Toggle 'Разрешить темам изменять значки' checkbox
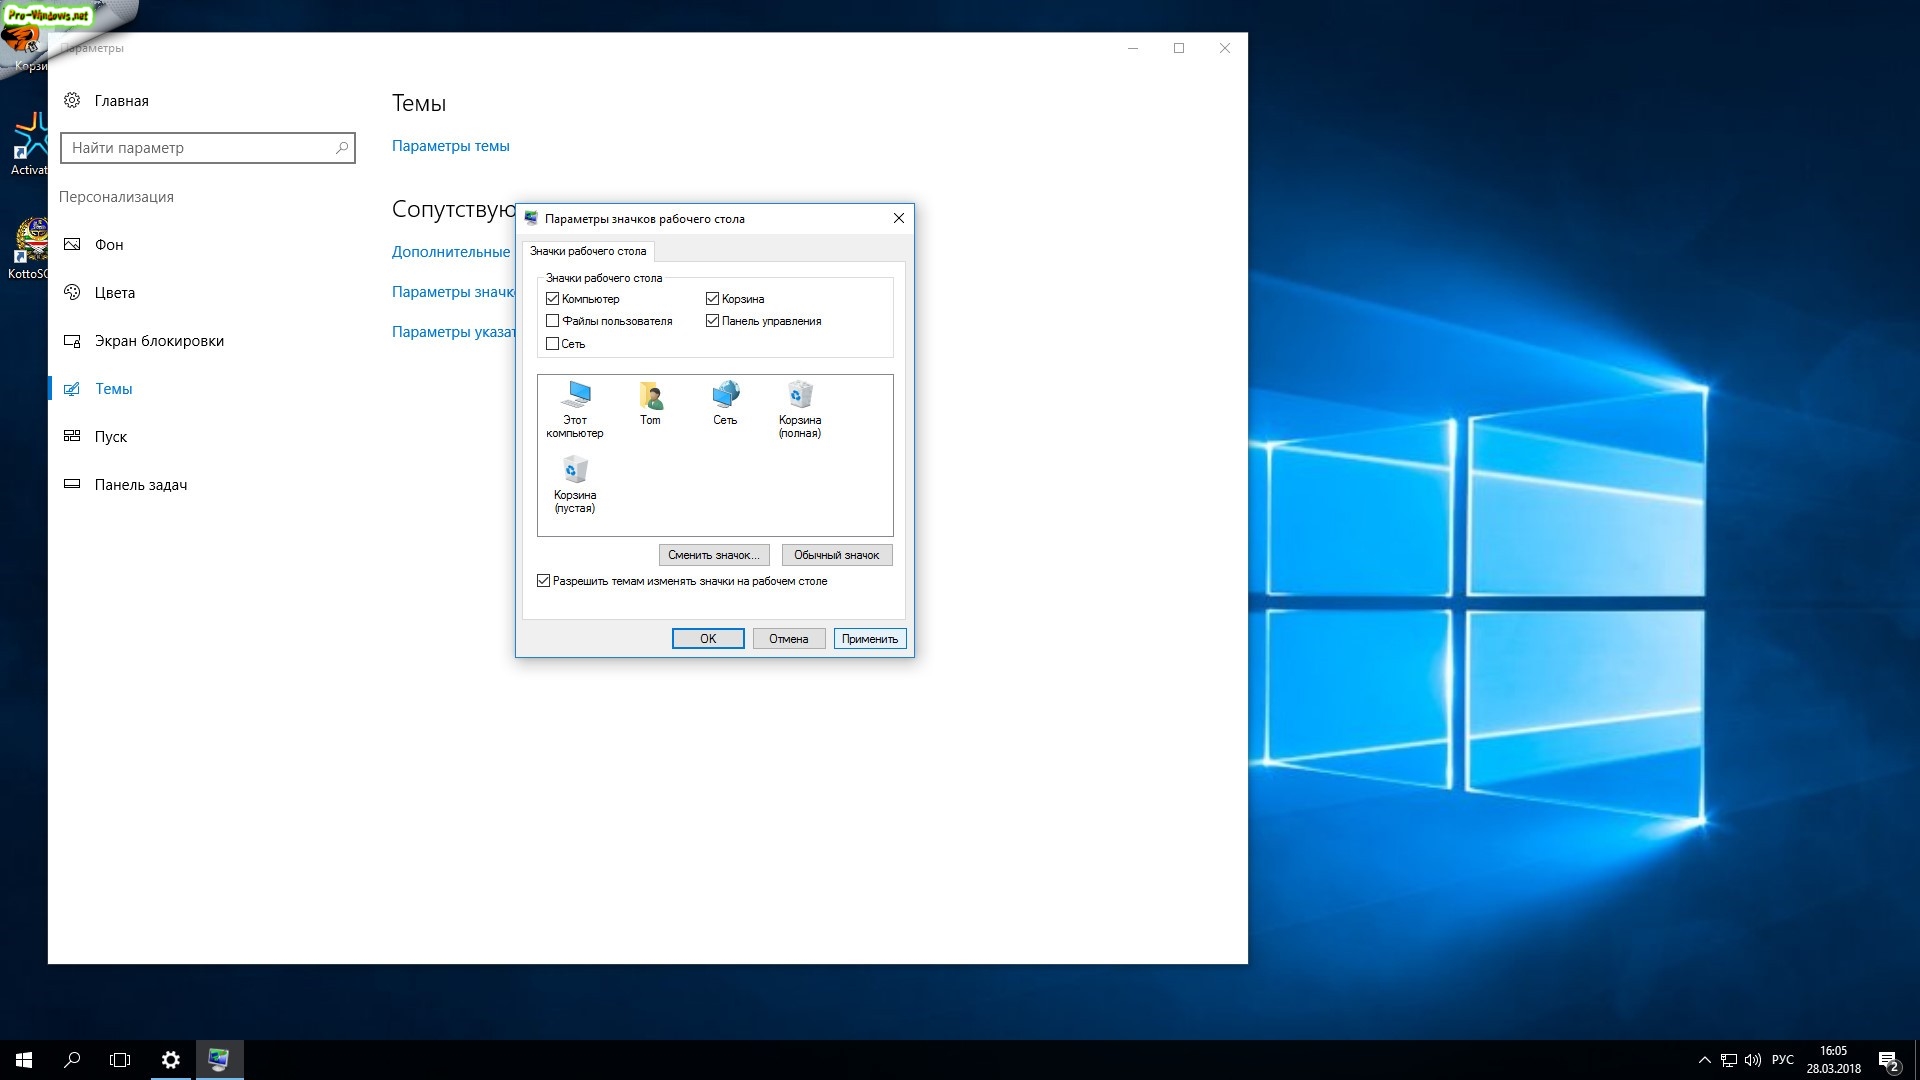Viewport: 1920px width, 1080px height. (543, 581)
